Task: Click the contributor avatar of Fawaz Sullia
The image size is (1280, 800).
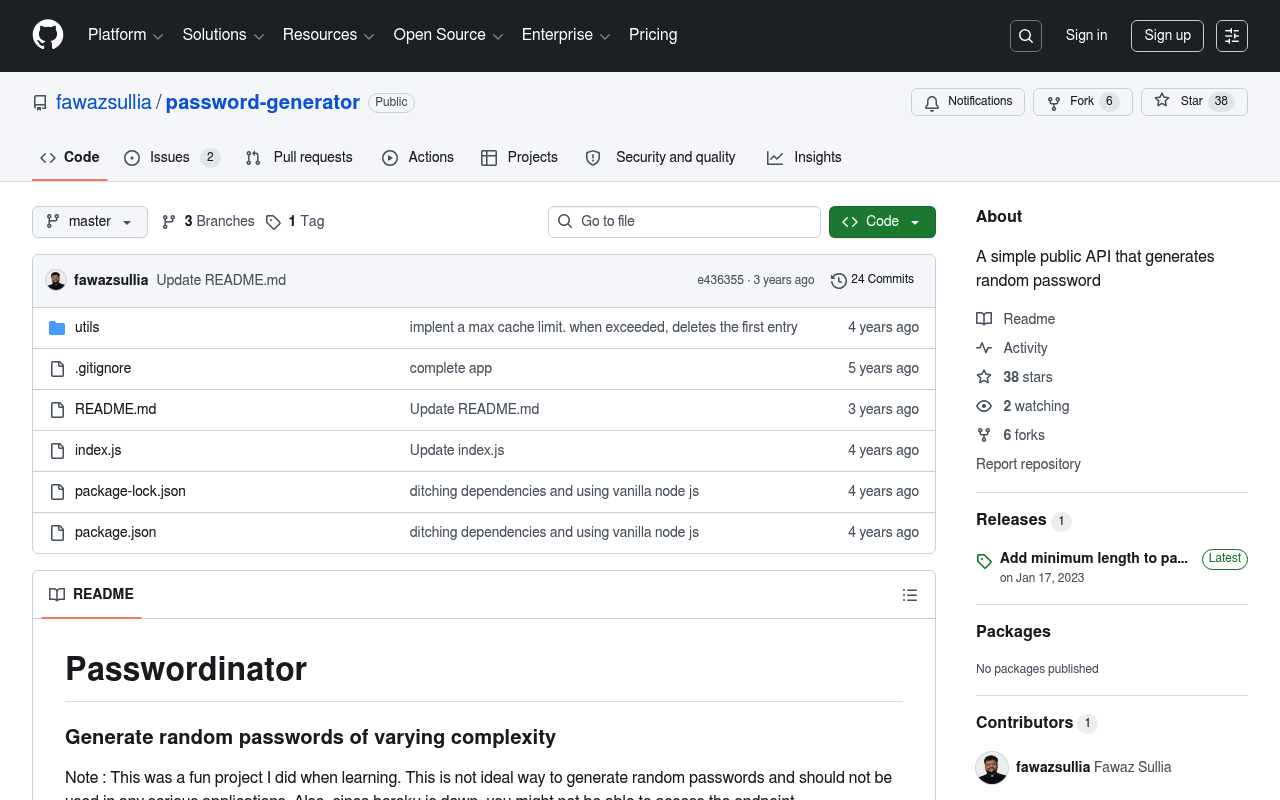Action: [992, 768]
